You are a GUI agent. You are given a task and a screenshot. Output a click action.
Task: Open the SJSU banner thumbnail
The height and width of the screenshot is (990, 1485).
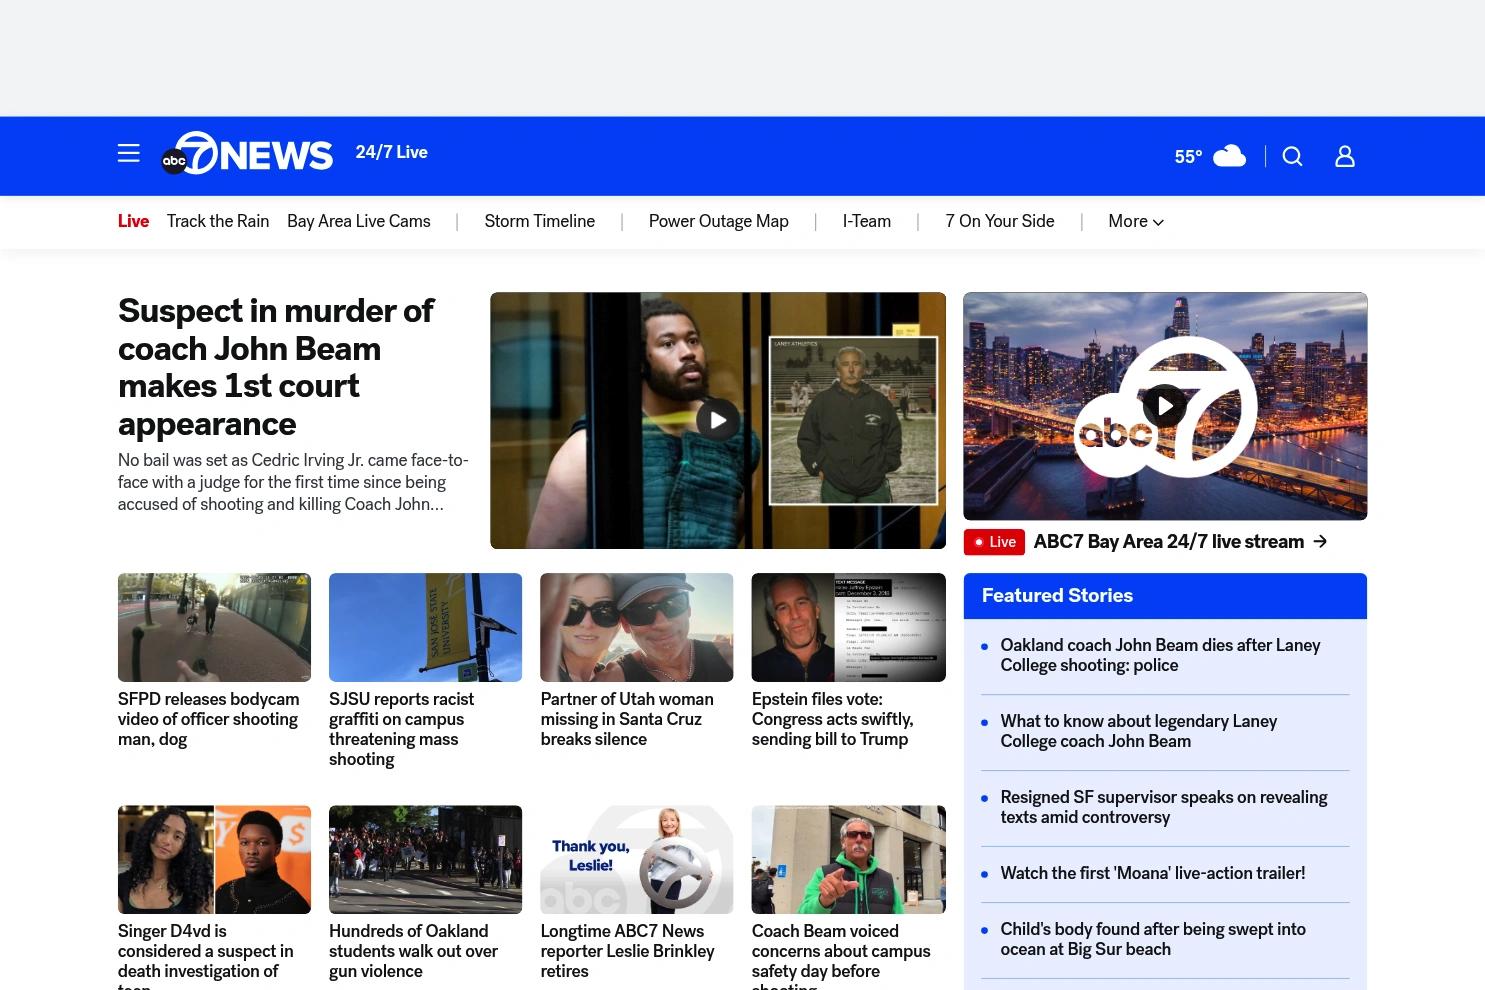coord(425,627)
